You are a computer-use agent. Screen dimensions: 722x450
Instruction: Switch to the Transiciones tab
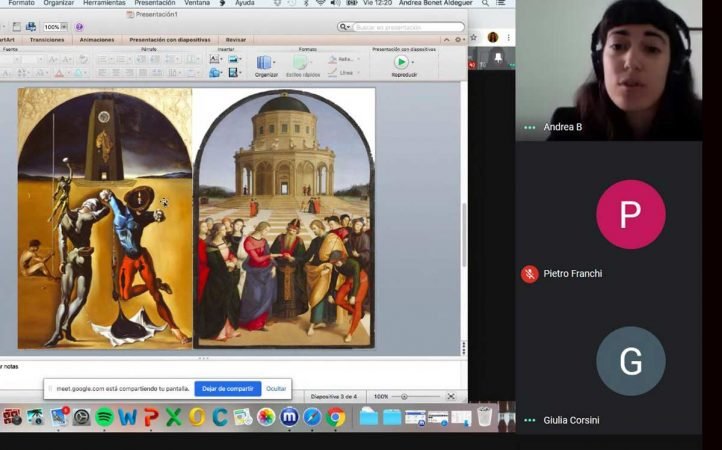coord(47,40)
